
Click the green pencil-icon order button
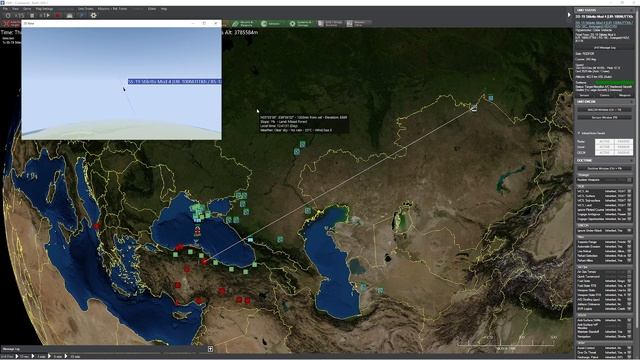[x=244, y=24]
